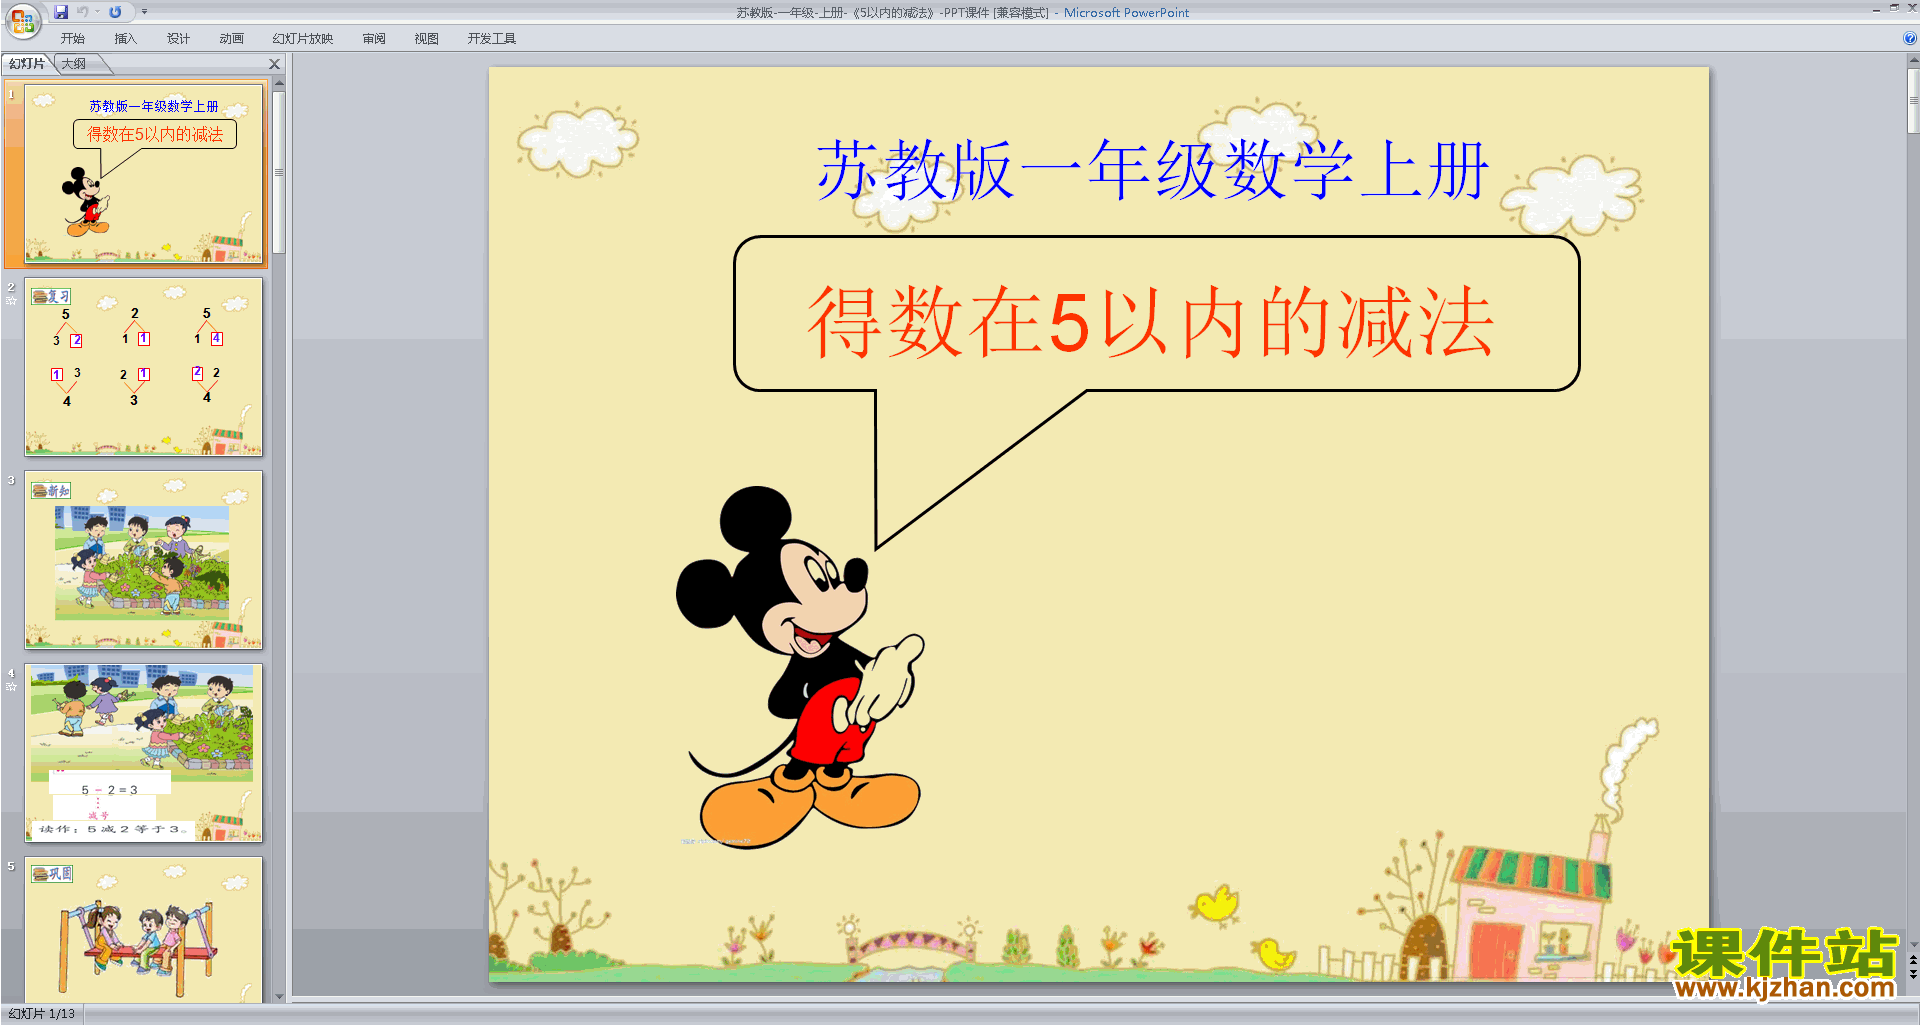This screenshot has width=1920, height=1025.
Task: Select the blue title 苏教版一年级数学上册
Action: coord(1153,170)
